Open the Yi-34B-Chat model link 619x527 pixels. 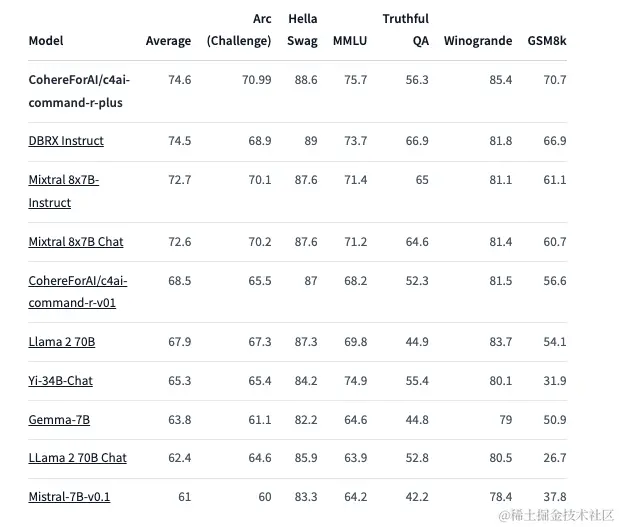(x=60, y=381)
